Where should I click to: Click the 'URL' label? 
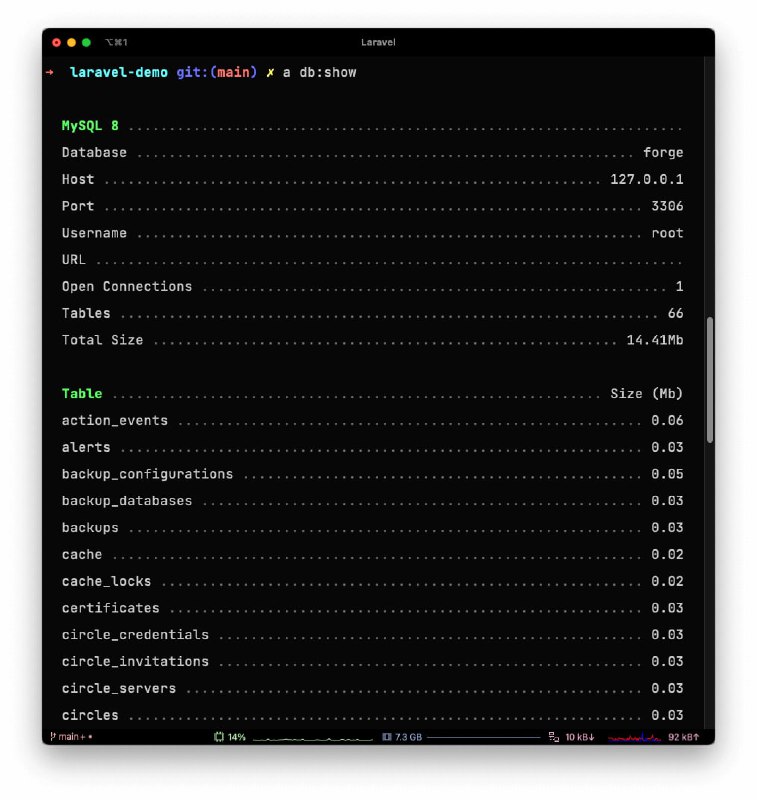[x=74, y=260]
